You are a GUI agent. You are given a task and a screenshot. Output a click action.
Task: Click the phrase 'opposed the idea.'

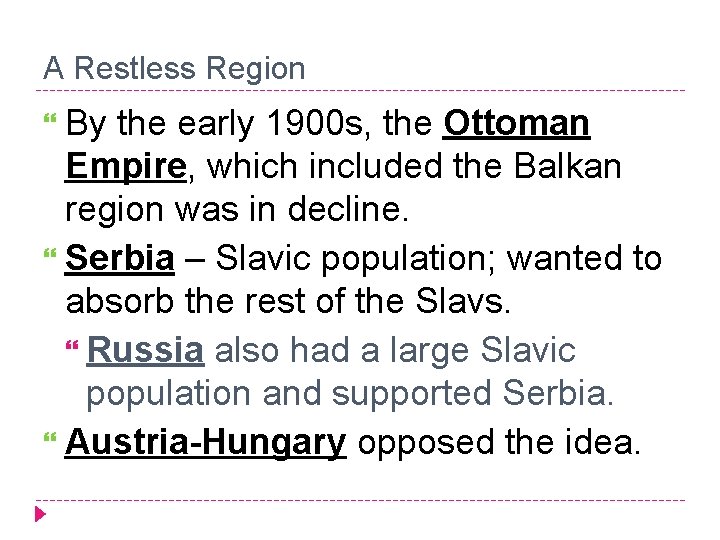[499, 442]
